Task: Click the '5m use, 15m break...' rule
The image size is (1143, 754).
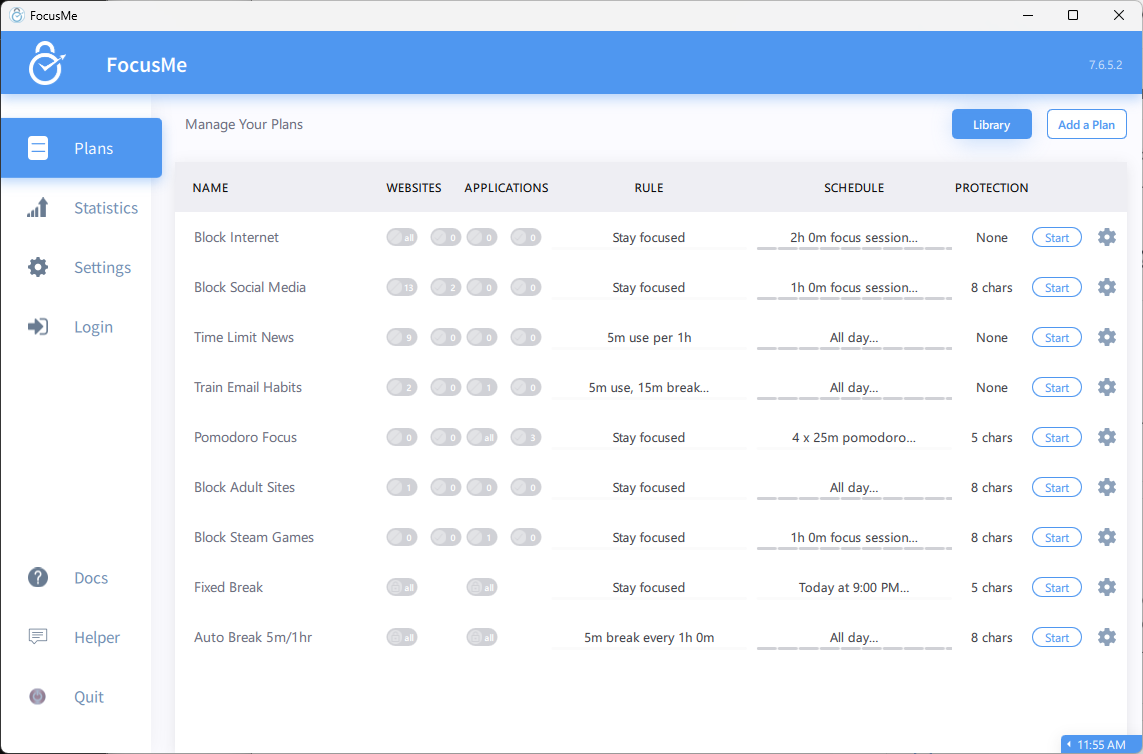Action: (649, 387)
